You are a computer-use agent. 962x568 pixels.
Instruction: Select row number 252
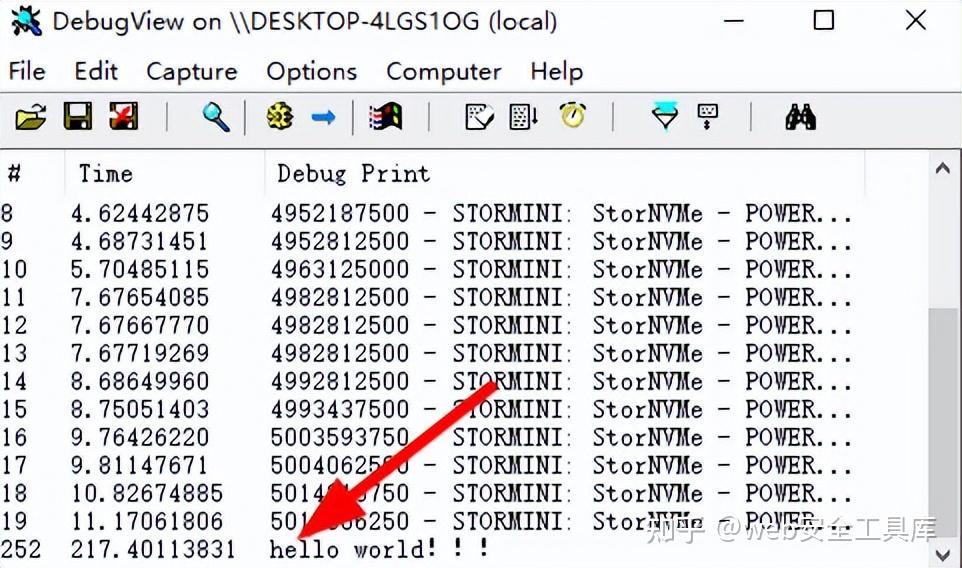21,549
